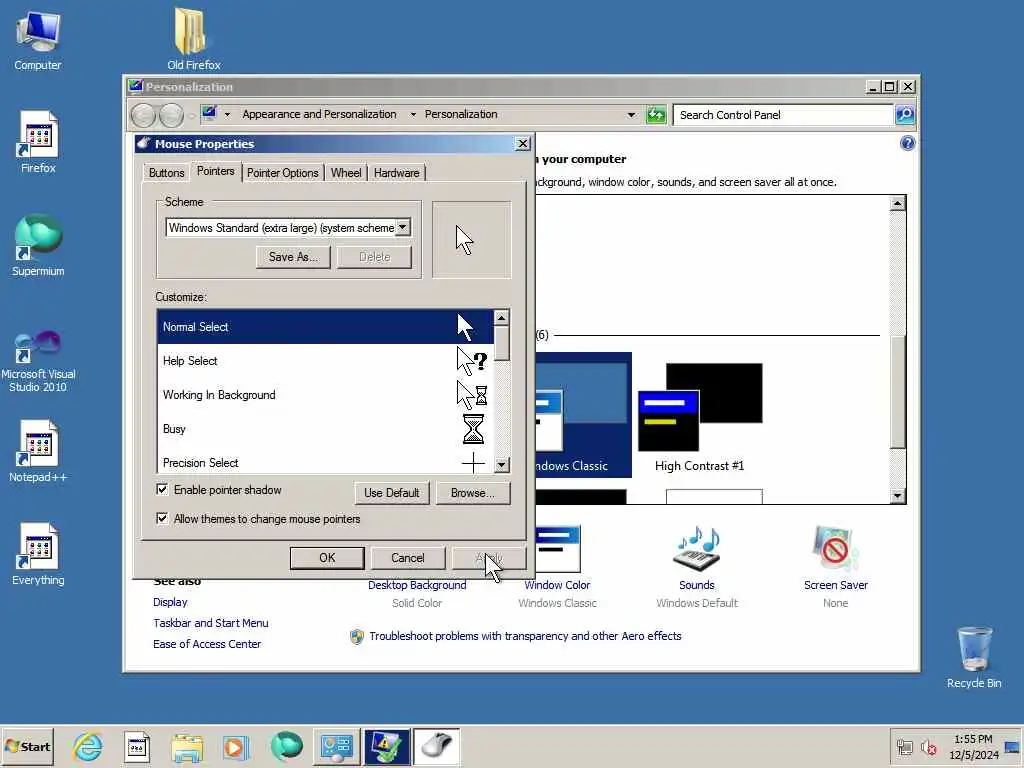
Task: Click the Show desktop tray icon
Action: click(1012, 747)
